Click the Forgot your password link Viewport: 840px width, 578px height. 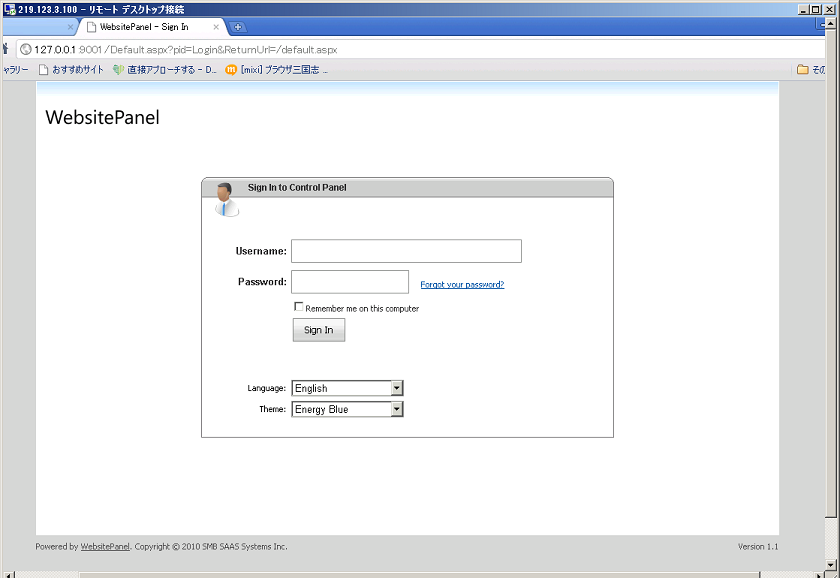point(462,285)
